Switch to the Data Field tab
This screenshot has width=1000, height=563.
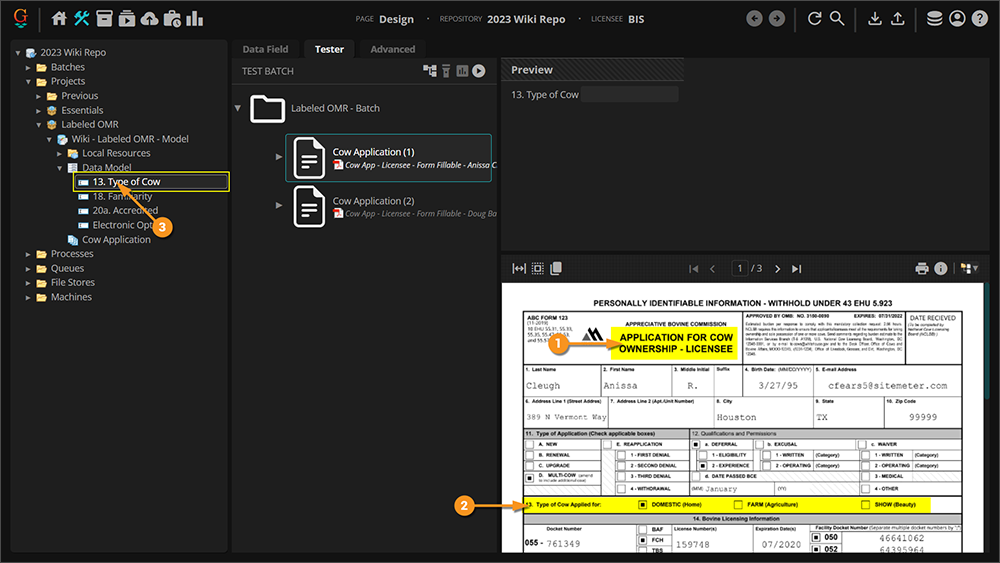click(x=265, y=49)
